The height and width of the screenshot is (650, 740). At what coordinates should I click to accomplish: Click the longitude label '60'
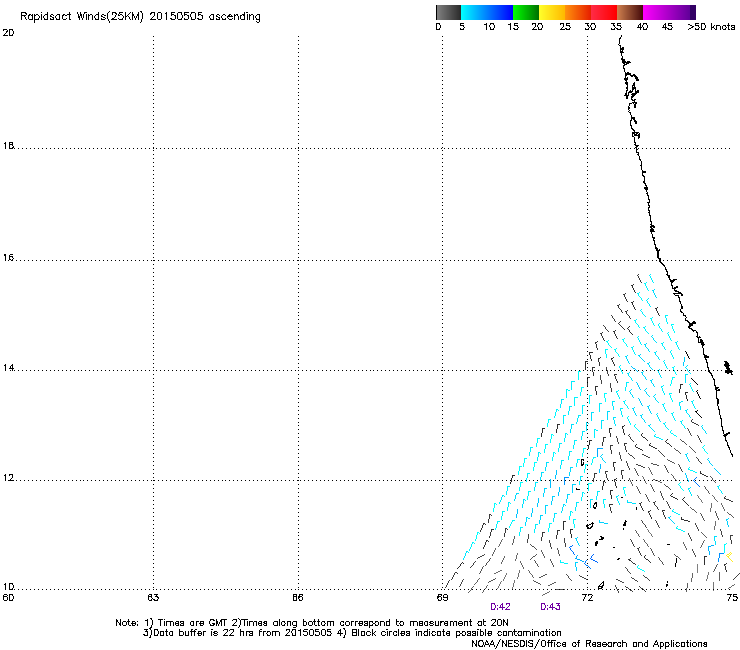tap(8, 598)
